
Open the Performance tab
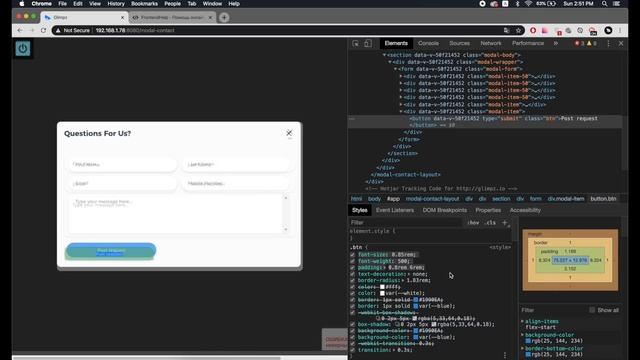[x=528, y=43]
